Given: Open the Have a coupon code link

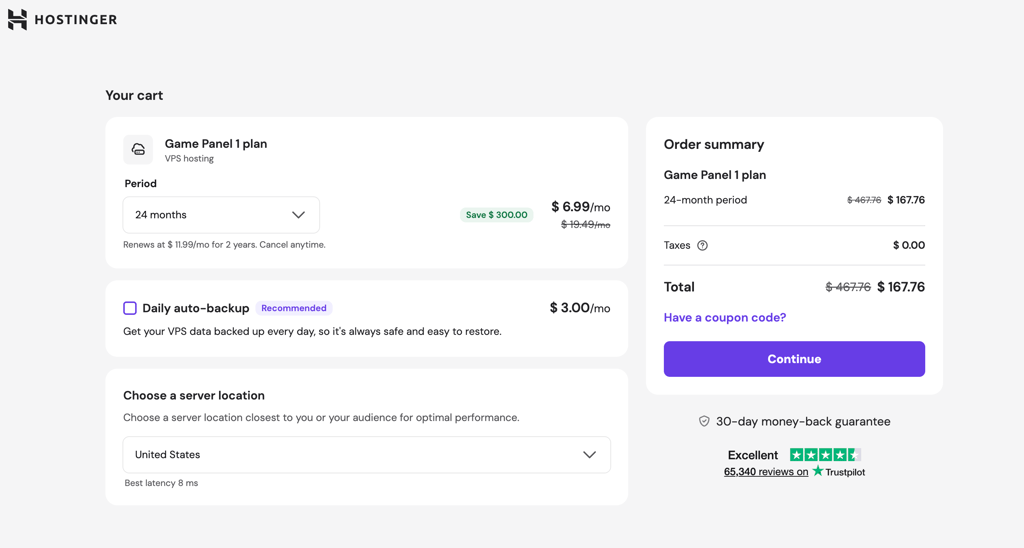Looking at the screenshot, I should [x=725, y=317].
